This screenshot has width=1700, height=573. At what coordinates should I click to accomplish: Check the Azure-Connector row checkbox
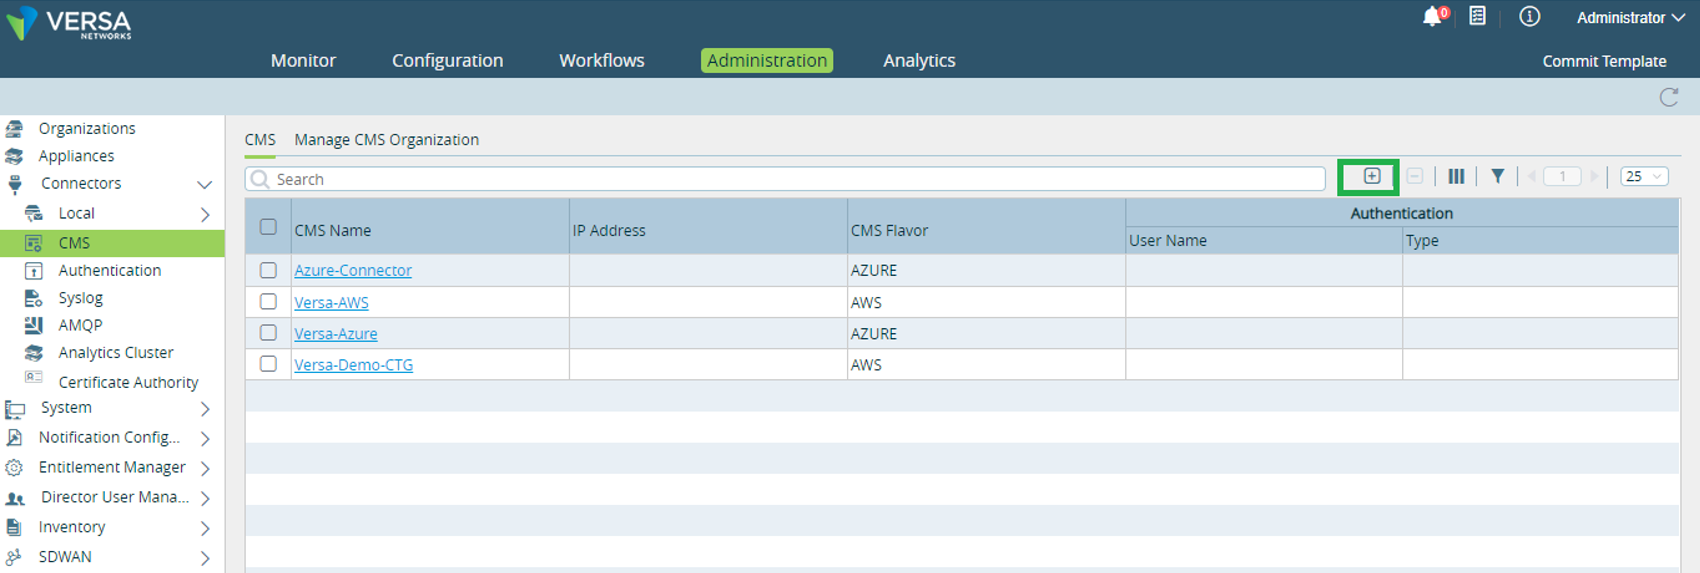268,270
